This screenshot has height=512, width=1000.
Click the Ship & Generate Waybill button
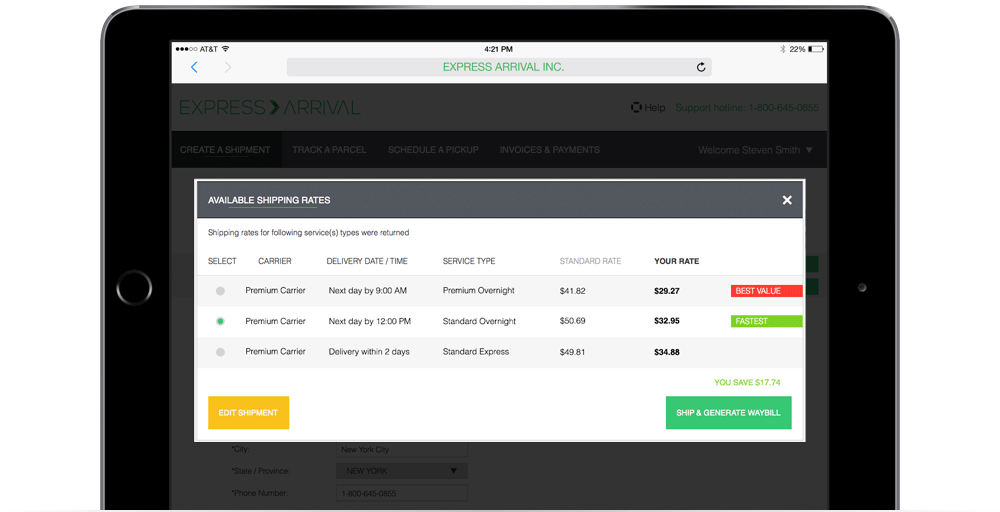point(728,413)
